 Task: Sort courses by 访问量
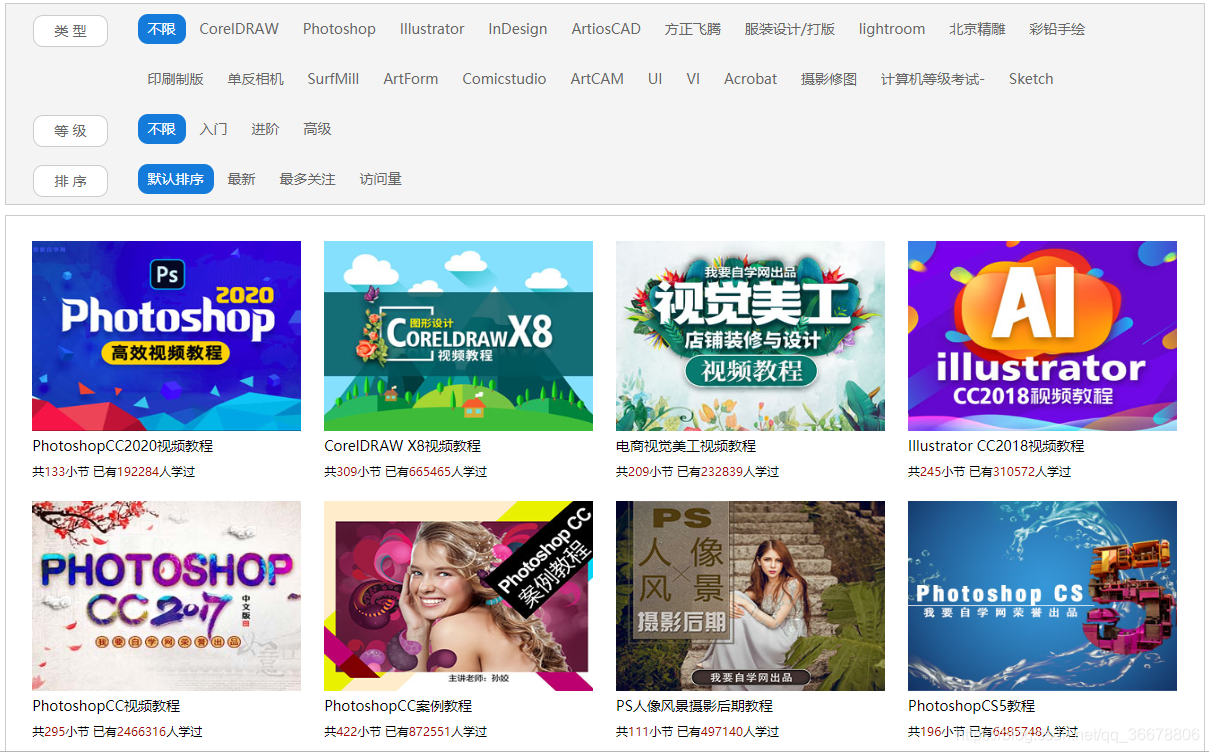pyautogui.click(x=381, y=179)
